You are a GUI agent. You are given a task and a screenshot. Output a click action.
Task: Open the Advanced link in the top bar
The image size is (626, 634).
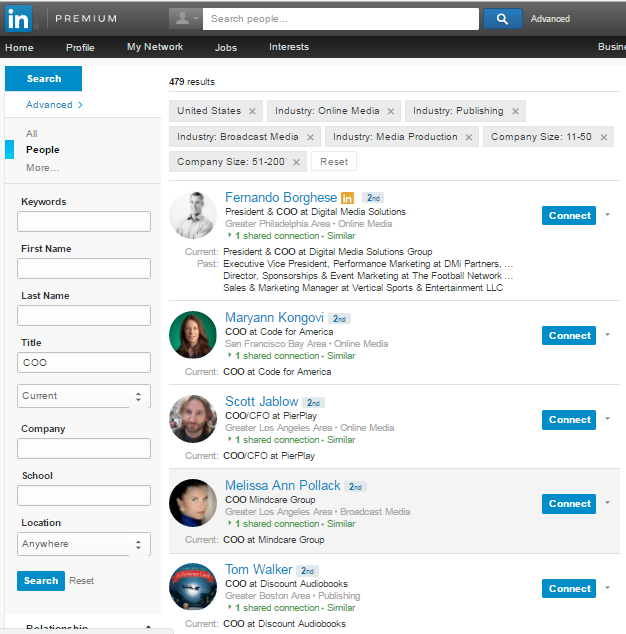[550, 19]
